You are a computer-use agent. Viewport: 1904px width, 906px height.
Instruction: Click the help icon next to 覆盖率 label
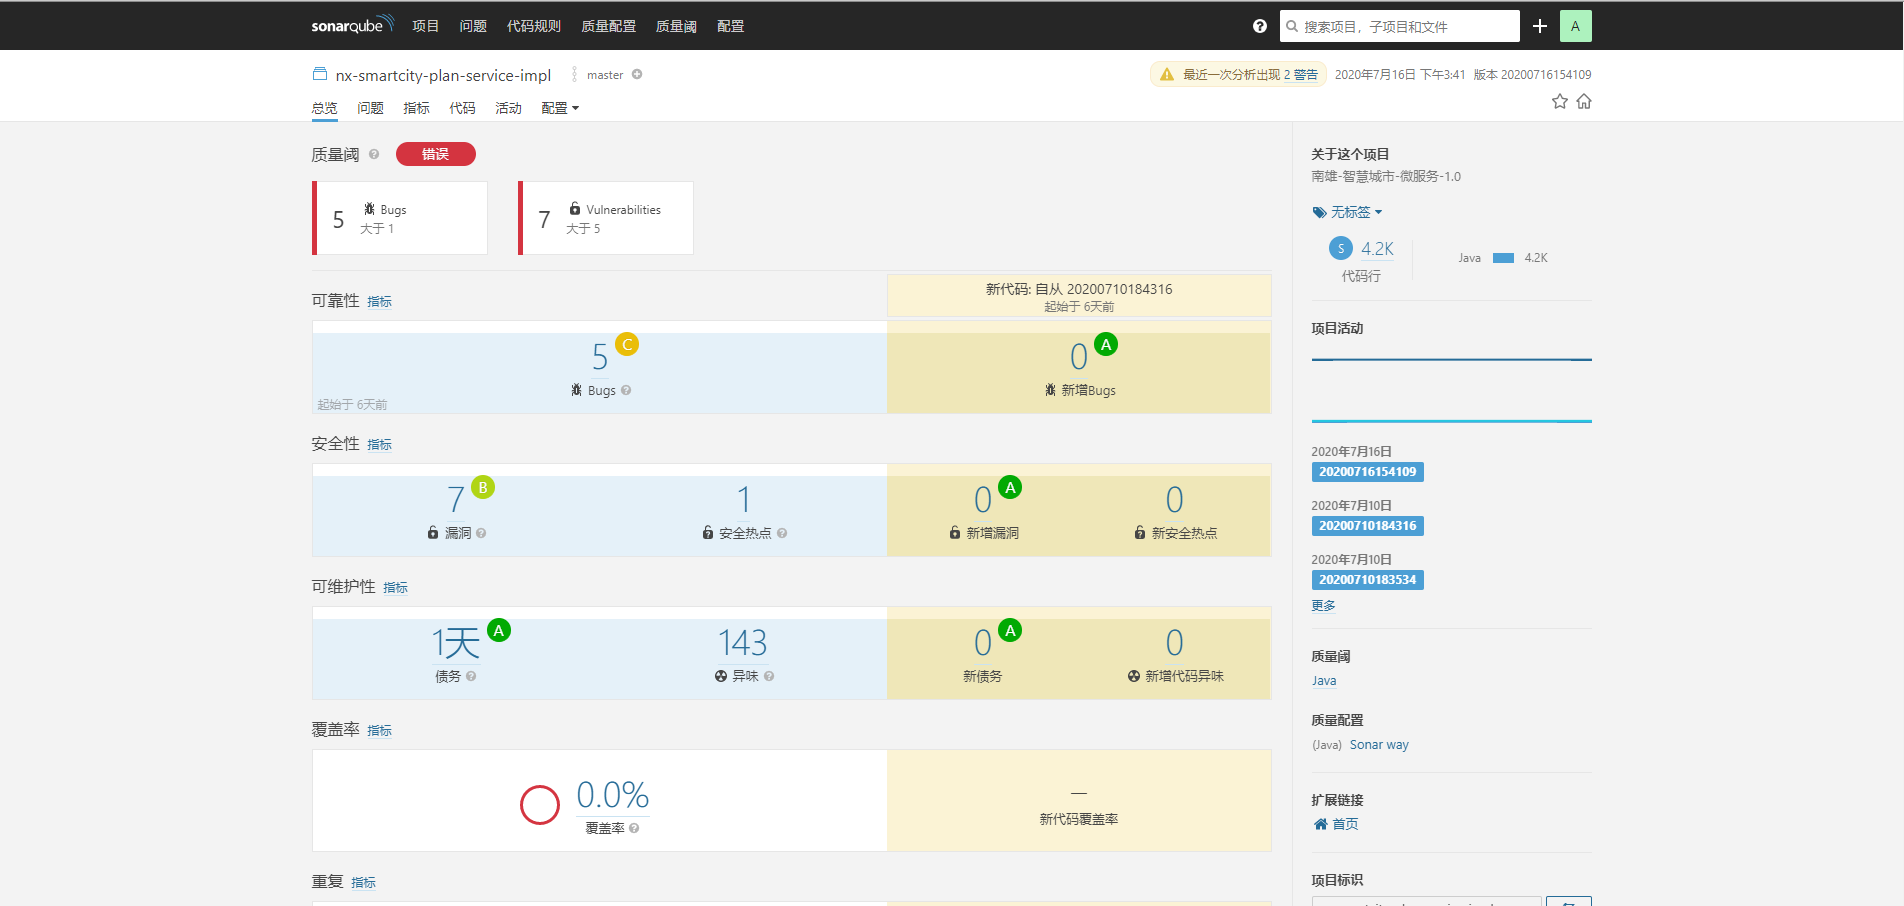point(634,828)
